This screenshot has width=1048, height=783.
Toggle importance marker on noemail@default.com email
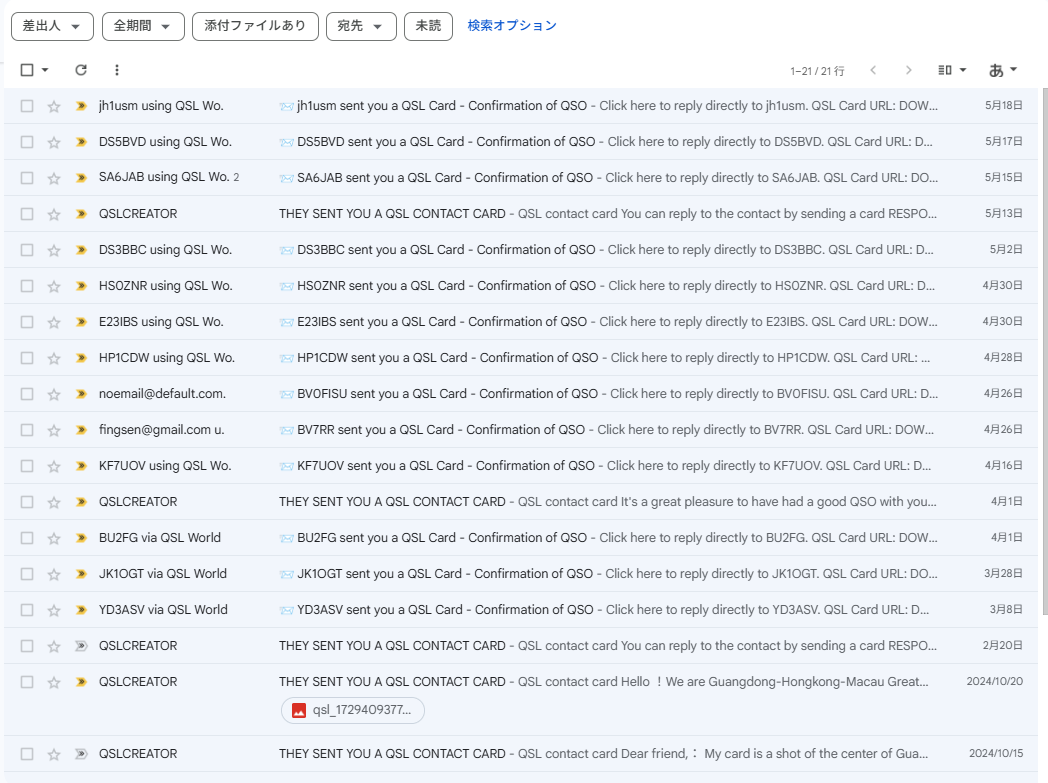81,394
